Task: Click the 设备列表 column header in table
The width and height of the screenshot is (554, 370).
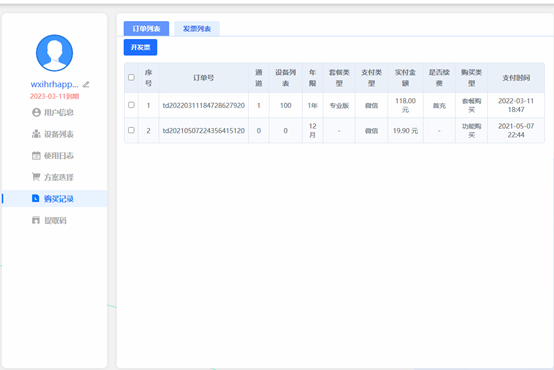Action: click(x=285, y=78)
